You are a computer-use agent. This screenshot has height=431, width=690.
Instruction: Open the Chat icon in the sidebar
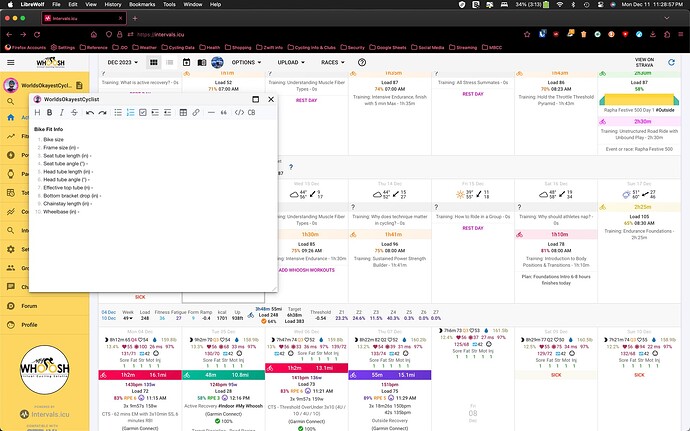tap(11, 287)
